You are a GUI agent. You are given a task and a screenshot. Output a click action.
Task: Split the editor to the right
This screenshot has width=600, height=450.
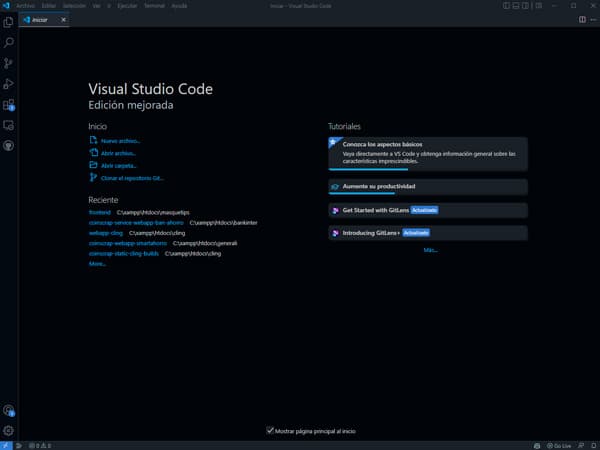coord(582,20)
